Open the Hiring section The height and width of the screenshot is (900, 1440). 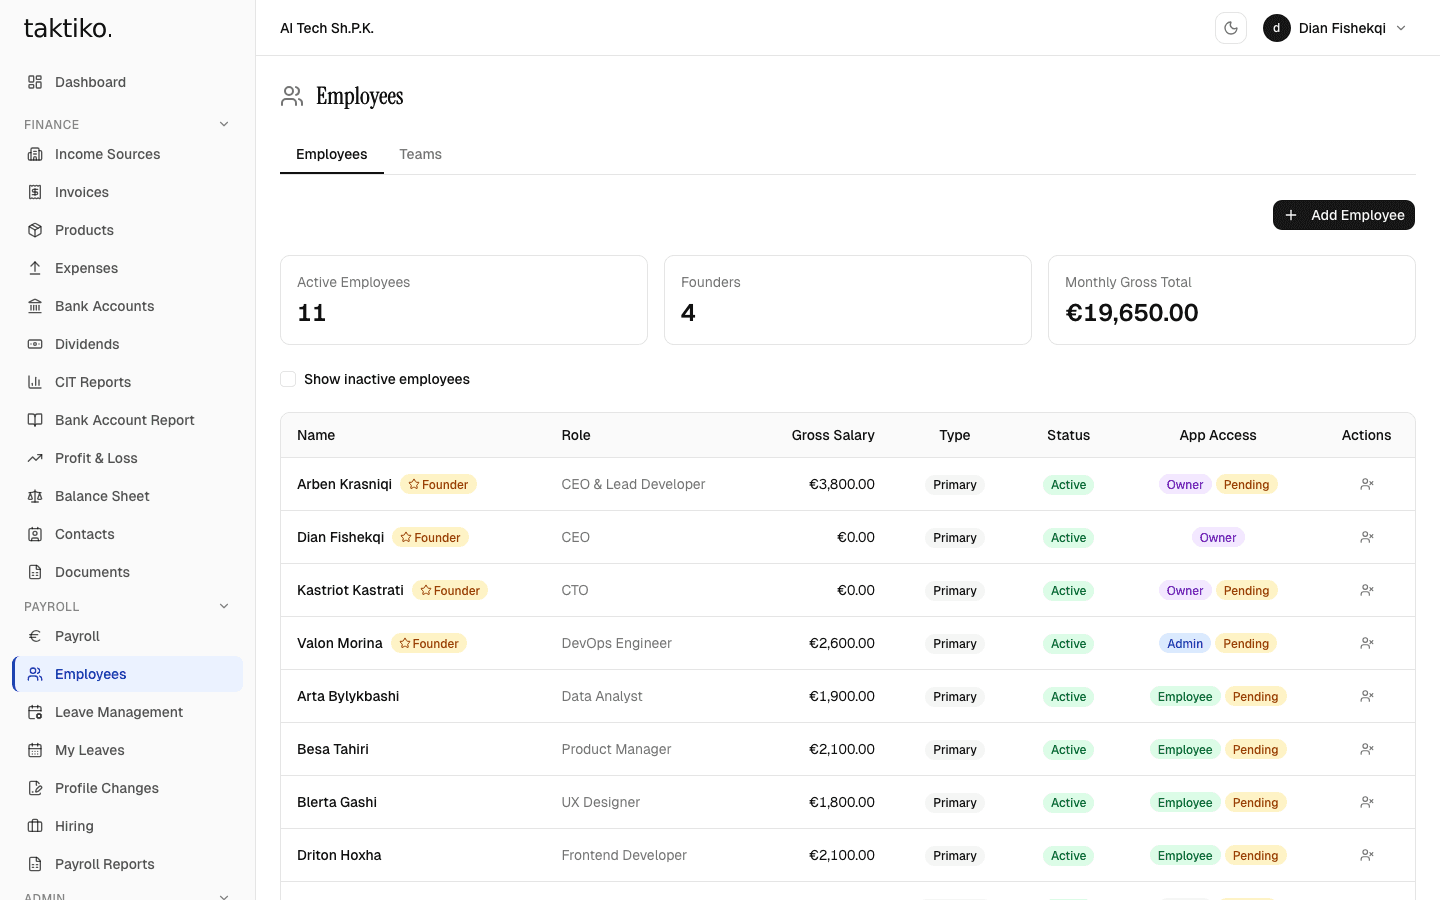(74, 826)
